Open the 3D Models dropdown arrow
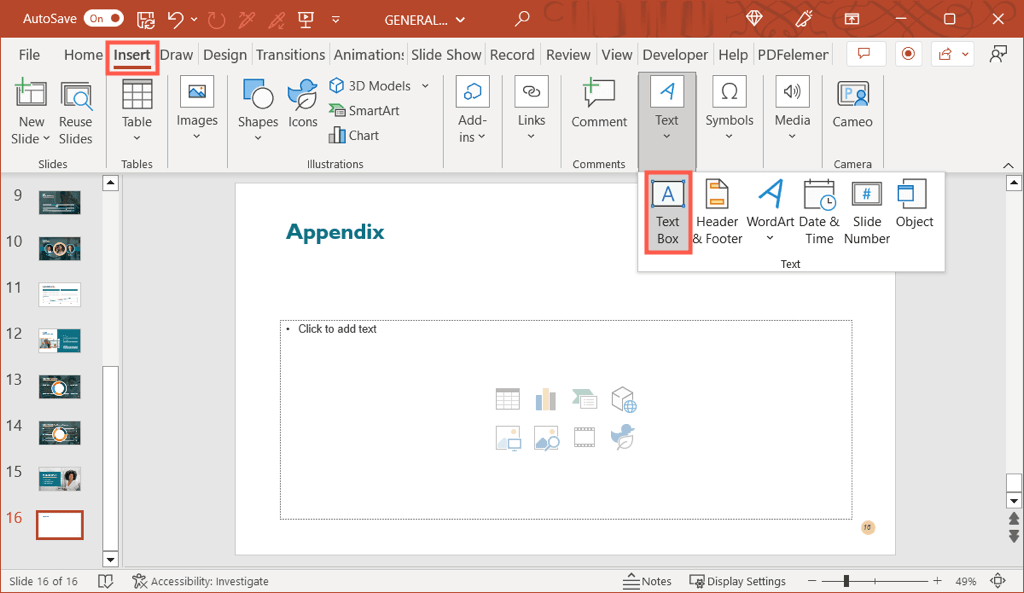Screen dimensions: 1024x593 [425, 86]
